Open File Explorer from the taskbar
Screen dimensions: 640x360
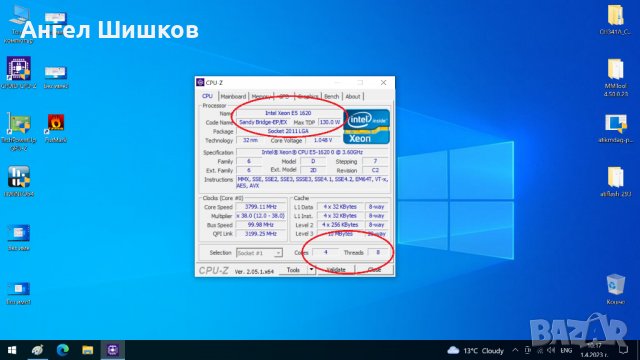(87, 350)
